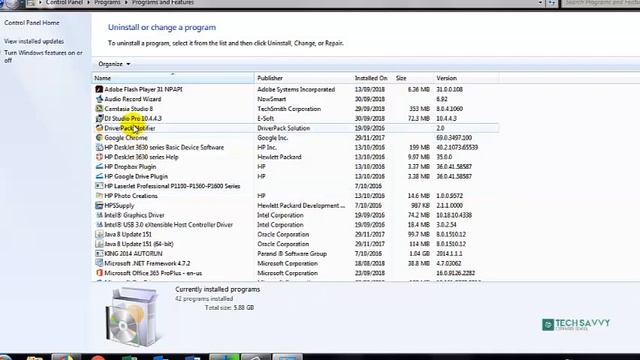The width and height of the screenshot is (640, 360).
Task: Click the HP Photo Creations icon
Action: point(99,196)
